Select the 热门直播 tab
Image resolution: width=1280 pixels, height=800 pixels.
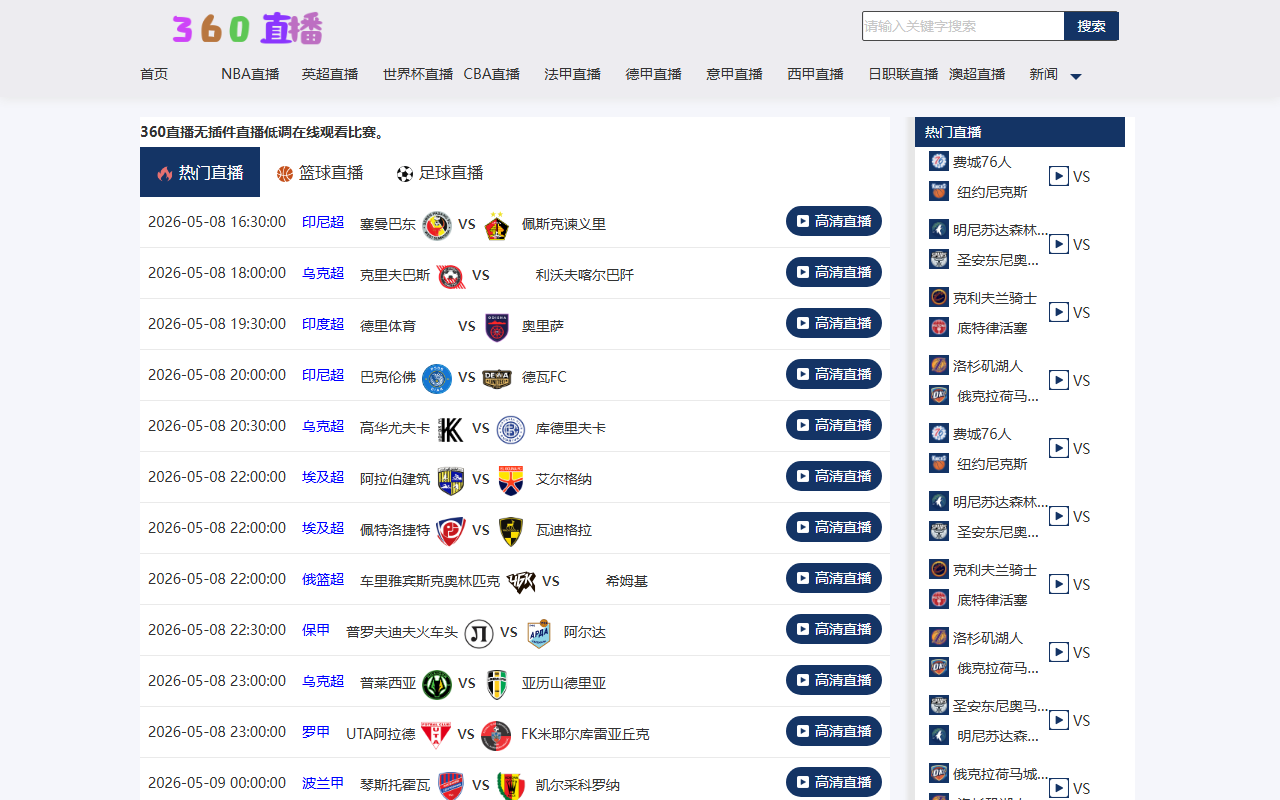point(200,172)
